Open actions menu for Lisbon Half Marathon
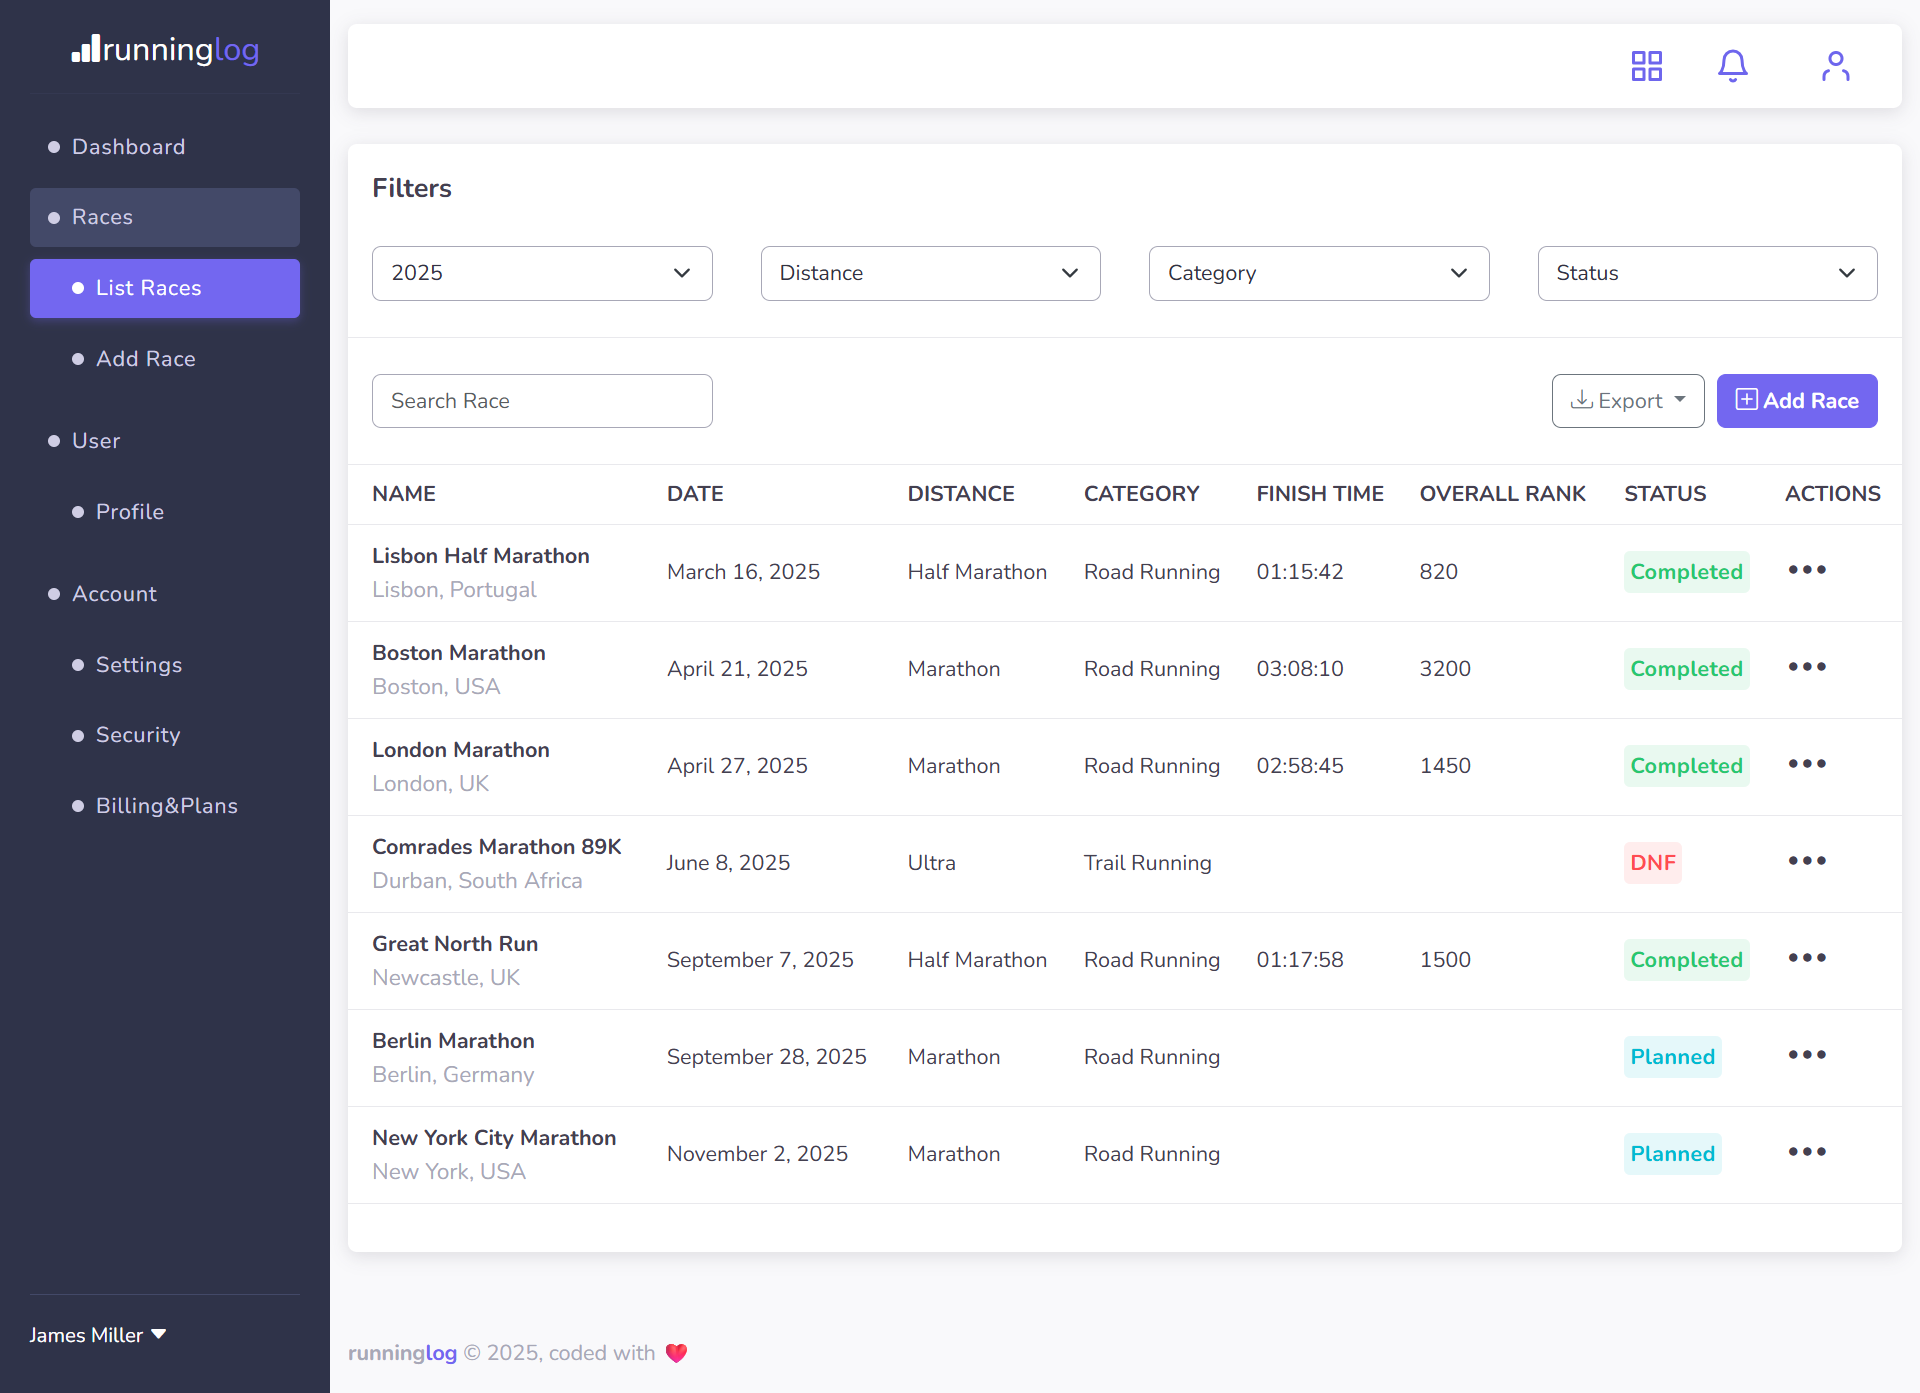Viewport: 1920px width, 1393px height. [1806, 570]
